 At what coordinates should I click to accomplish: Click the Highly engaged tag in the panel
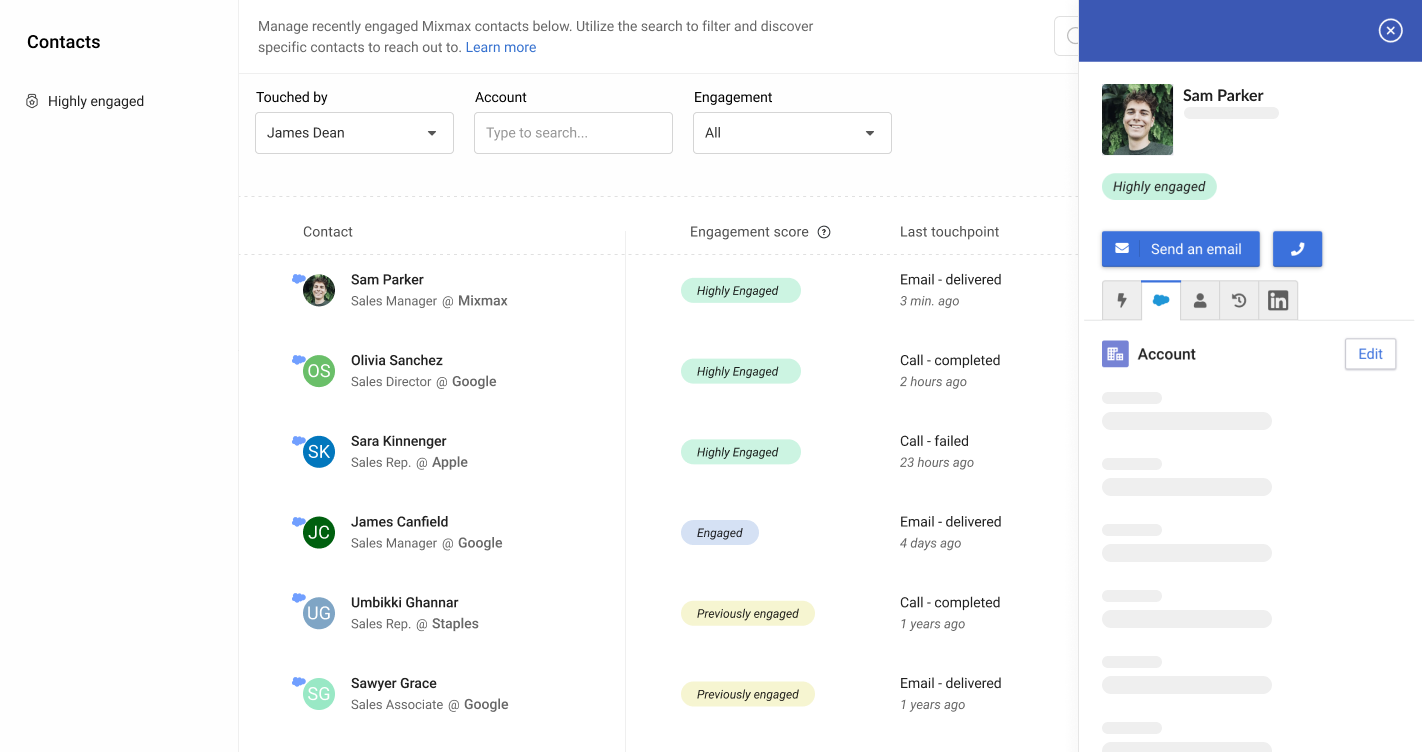pyautogui.click(x=1159, y=186)
